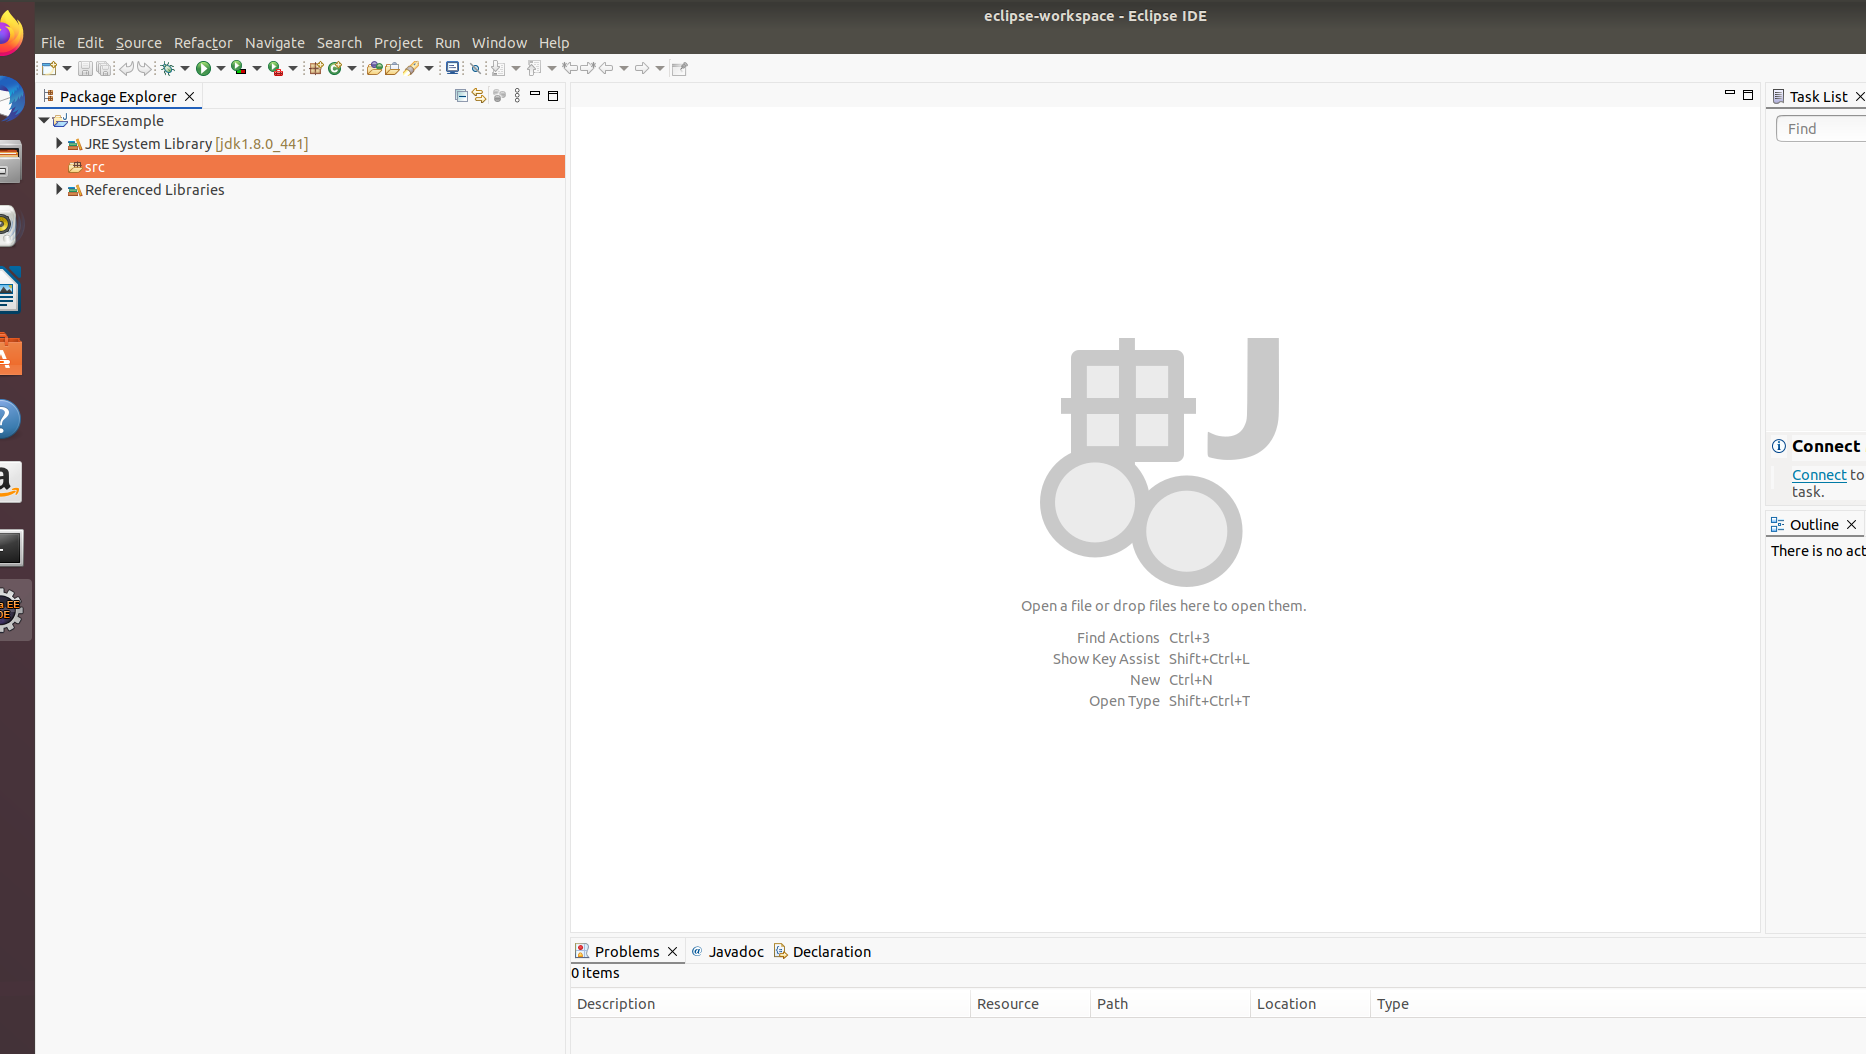Open Help from the dock
The width and height of the screenshot is (1866, 1054).
[x=9, y=419]
